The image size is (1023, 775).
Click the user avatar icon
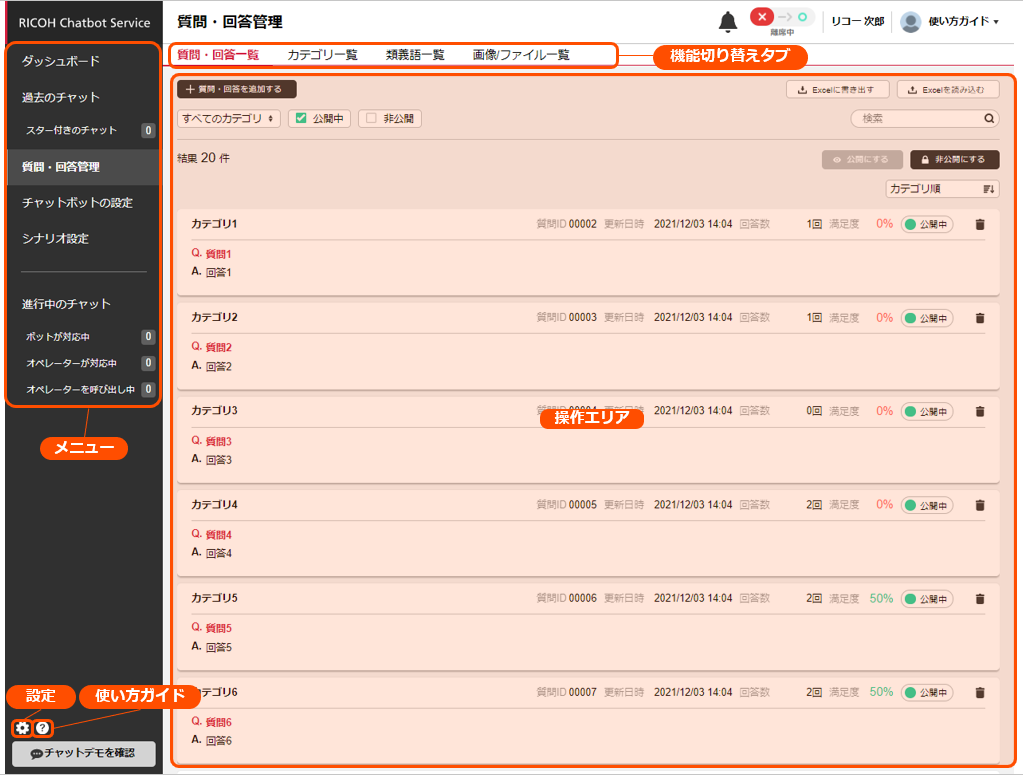click(910, 22)
